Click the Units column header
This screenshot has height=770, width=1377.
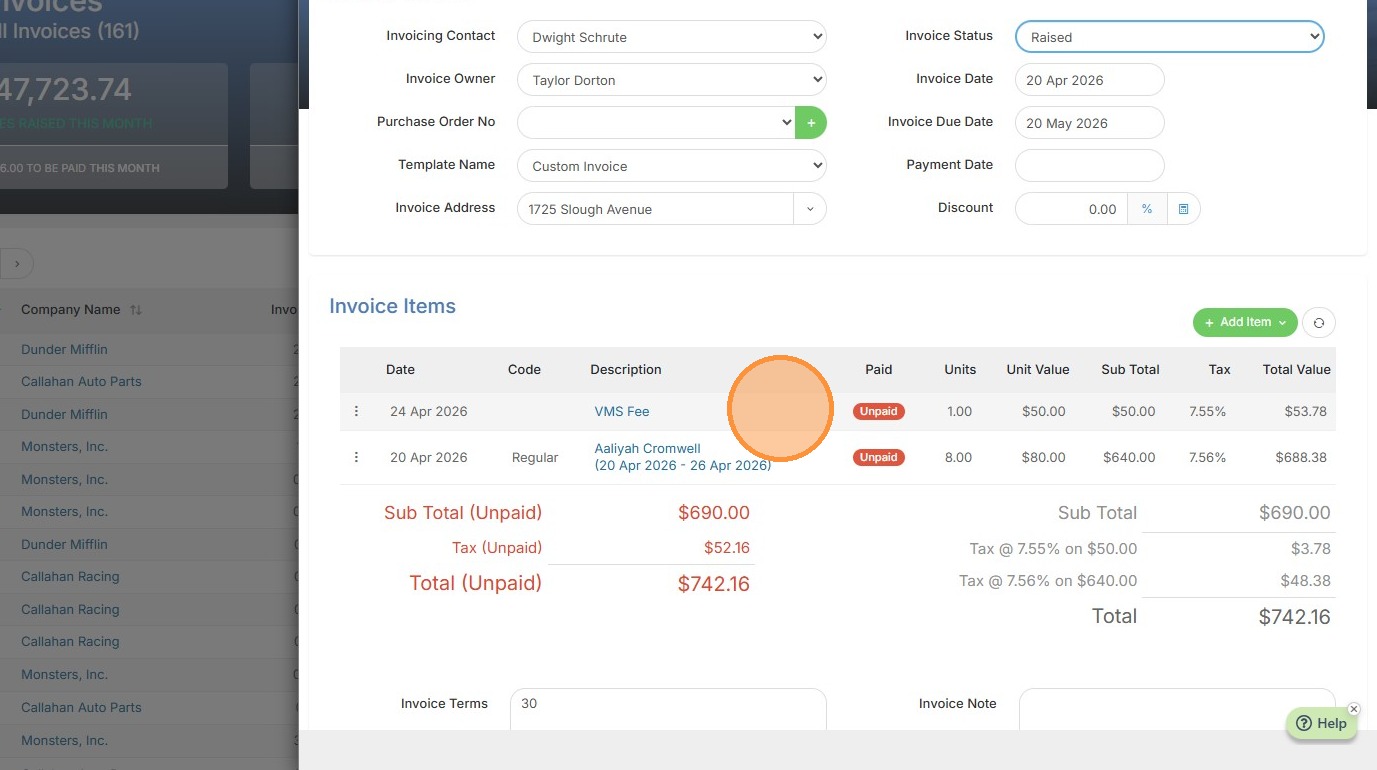click(x=960, y=369)
